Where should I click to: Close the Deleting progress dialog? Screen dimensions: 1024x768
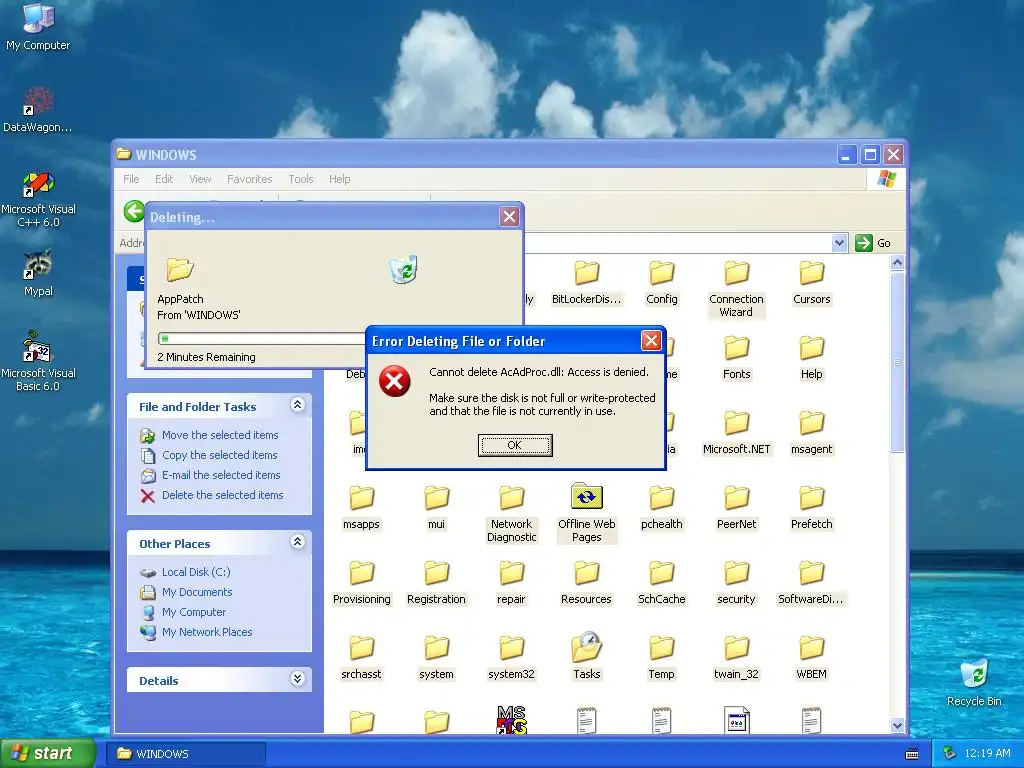point(509,216)
